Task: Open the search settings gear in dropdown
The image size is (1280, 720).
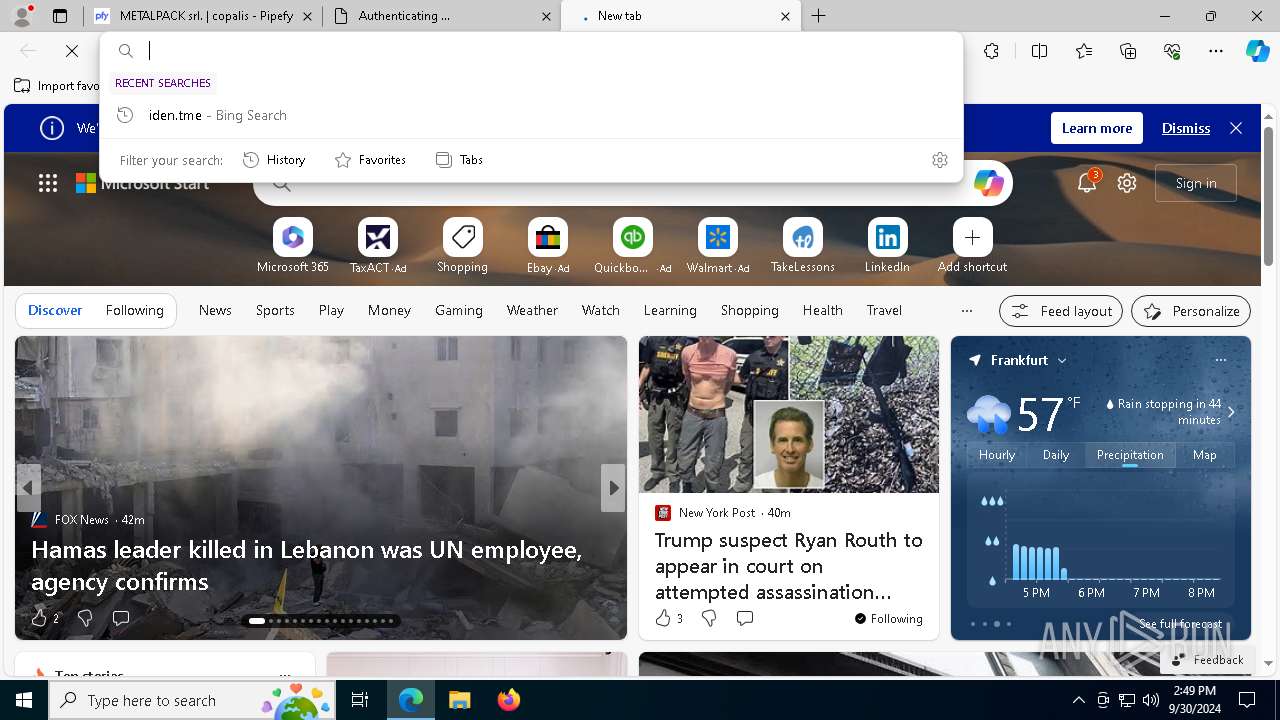Action: pyautogui.click(x=940, y=160)
